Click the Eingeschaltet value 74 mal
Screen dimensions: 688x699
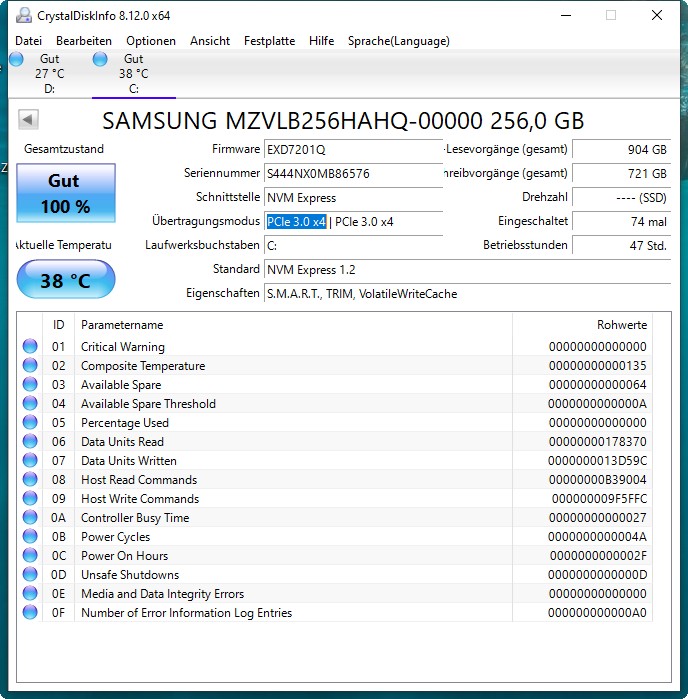pos(622,222)
